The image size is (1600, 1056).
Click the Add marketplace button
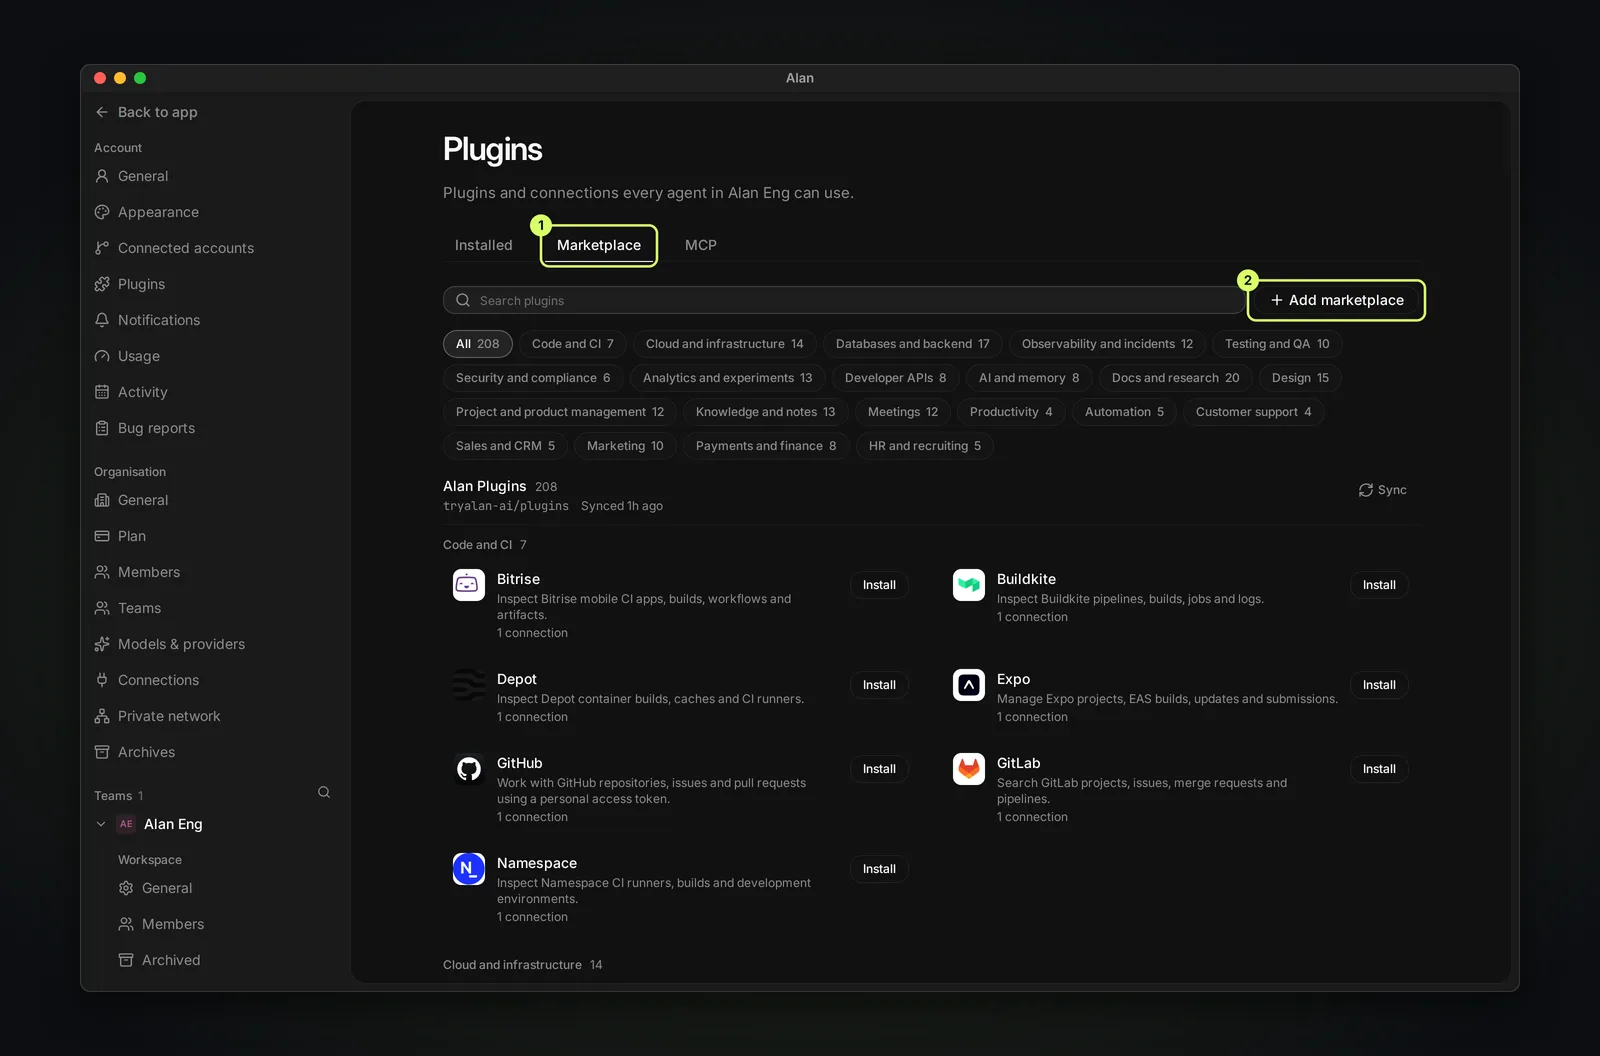(x=1337, y=300)
